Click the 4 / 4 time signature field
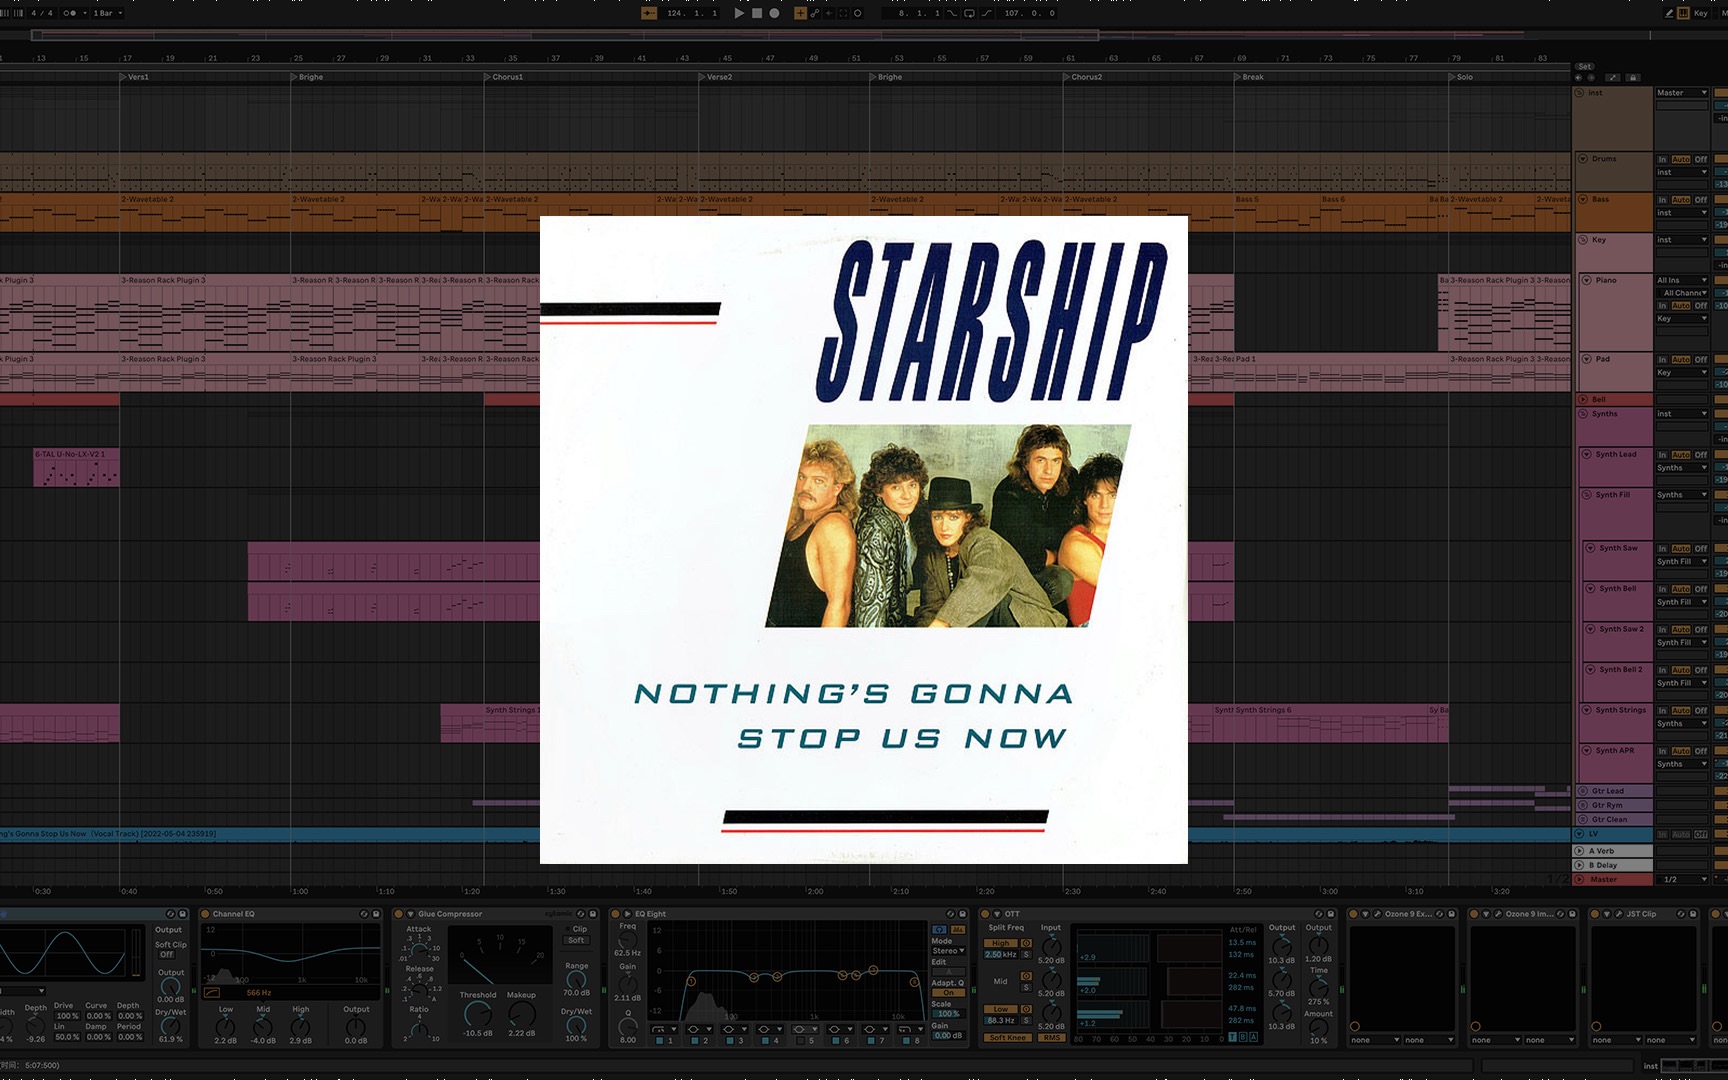This screenshot has width=1728, height=1080. (42, 13)
